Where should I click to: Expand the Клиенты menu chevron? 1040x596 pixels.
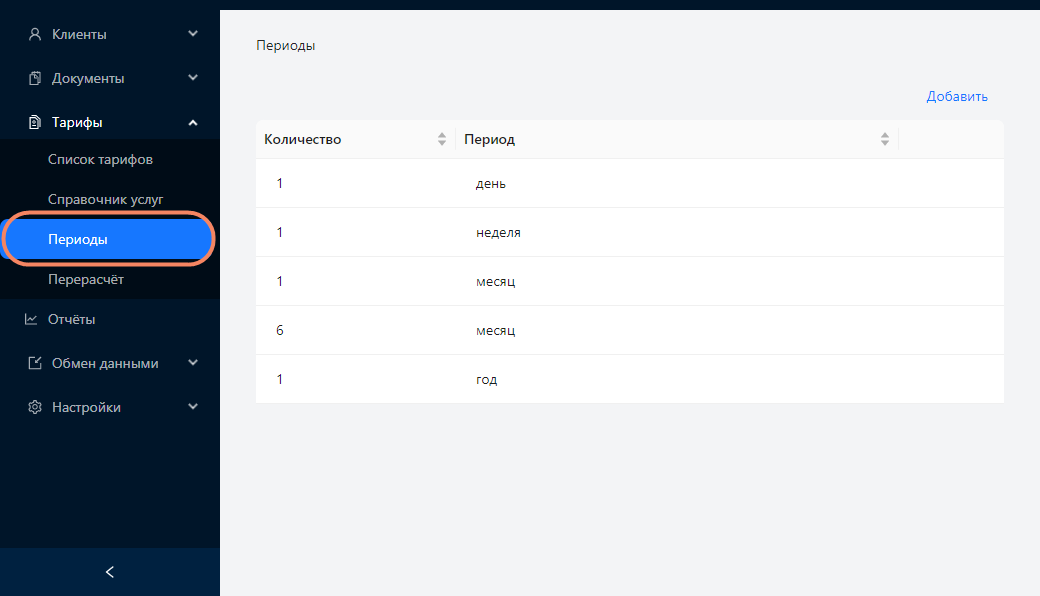tap(193, 34)
